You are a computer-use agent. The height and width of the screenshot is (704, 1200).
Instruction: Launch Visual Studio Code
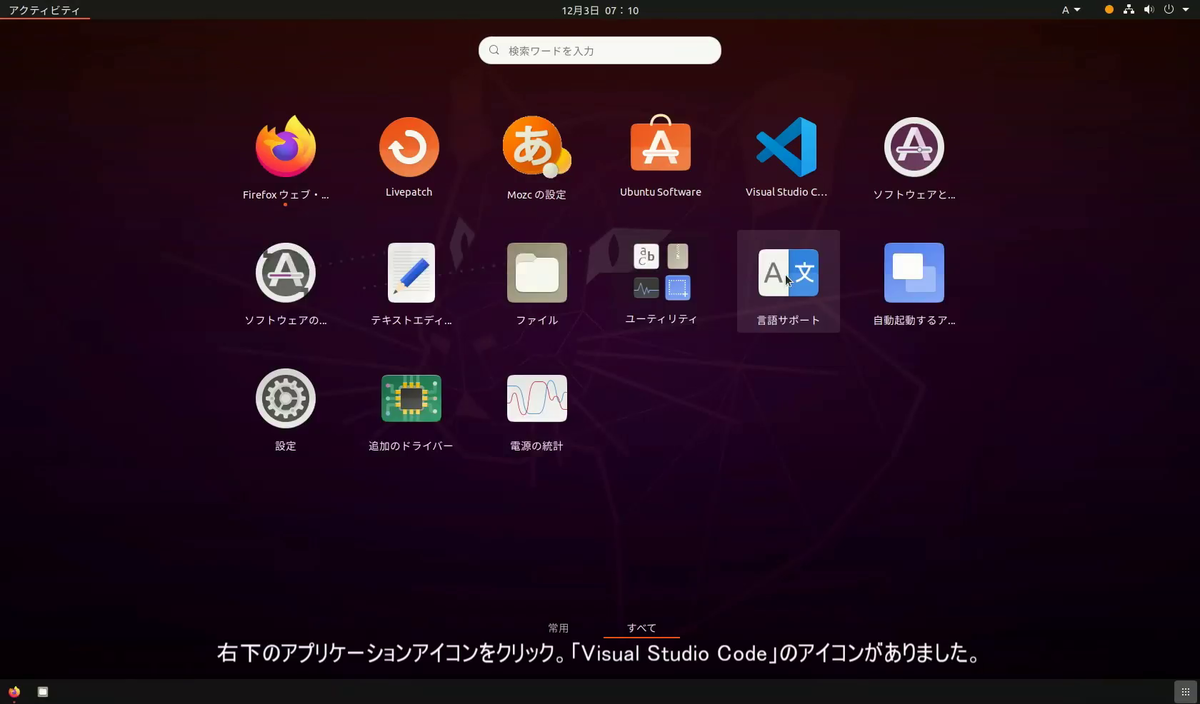786,146
